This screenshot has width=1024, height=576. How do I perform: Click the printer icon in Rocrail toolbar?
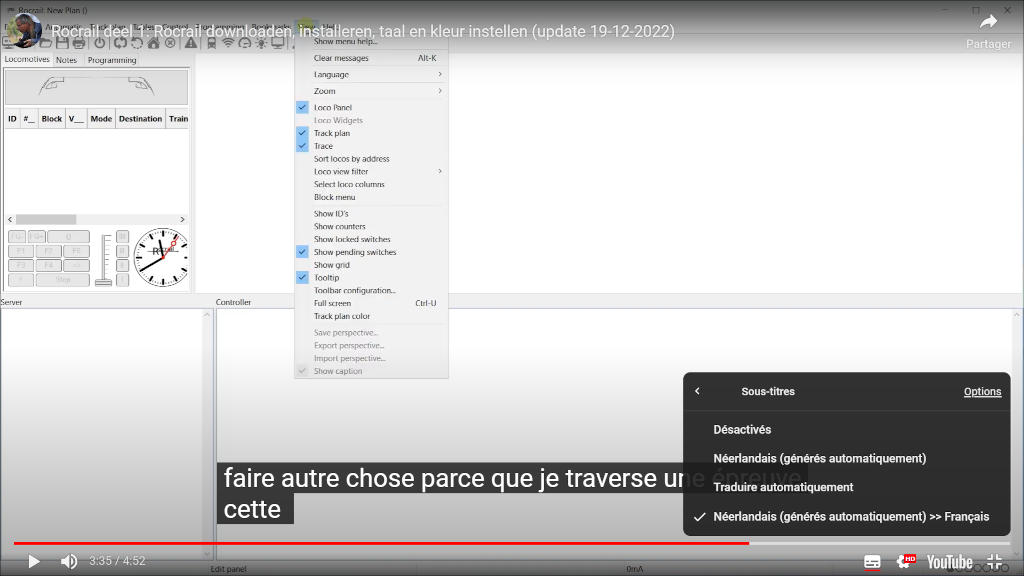(79, 43)
